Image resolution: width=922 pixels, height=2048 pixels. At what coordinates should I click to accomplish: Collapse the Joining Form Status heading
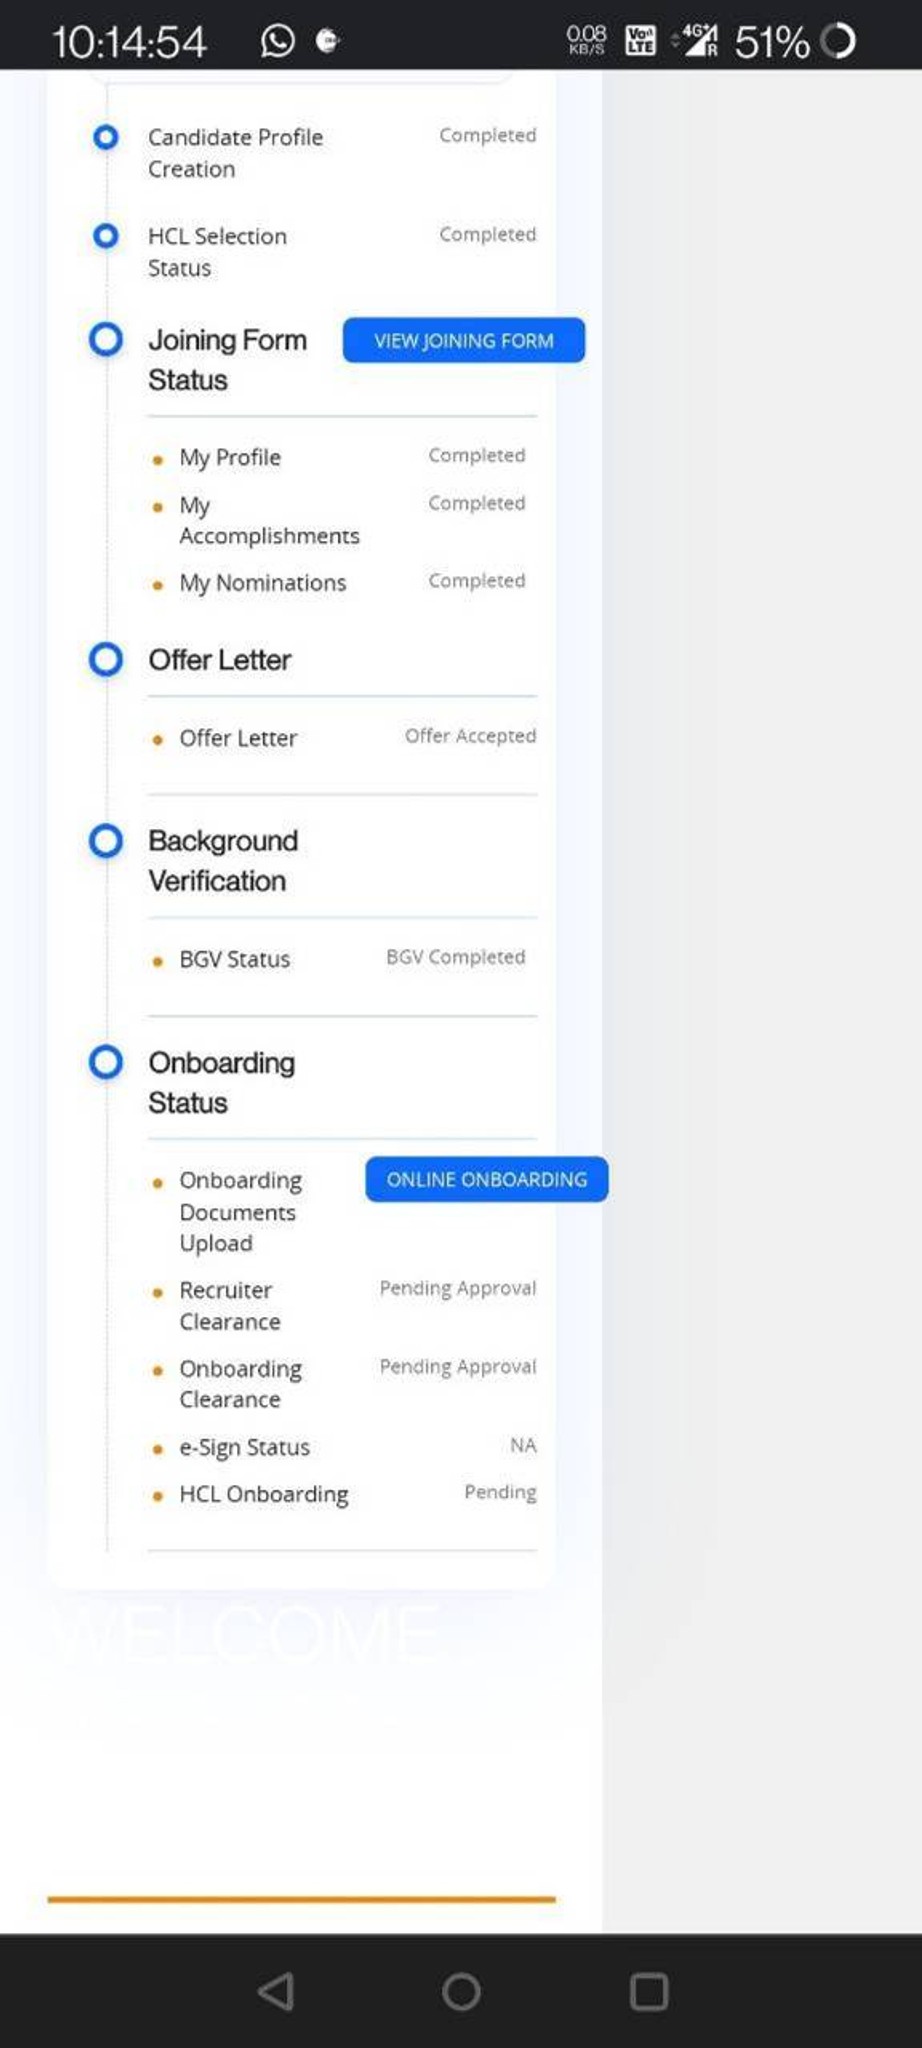[x=227, y=359]
